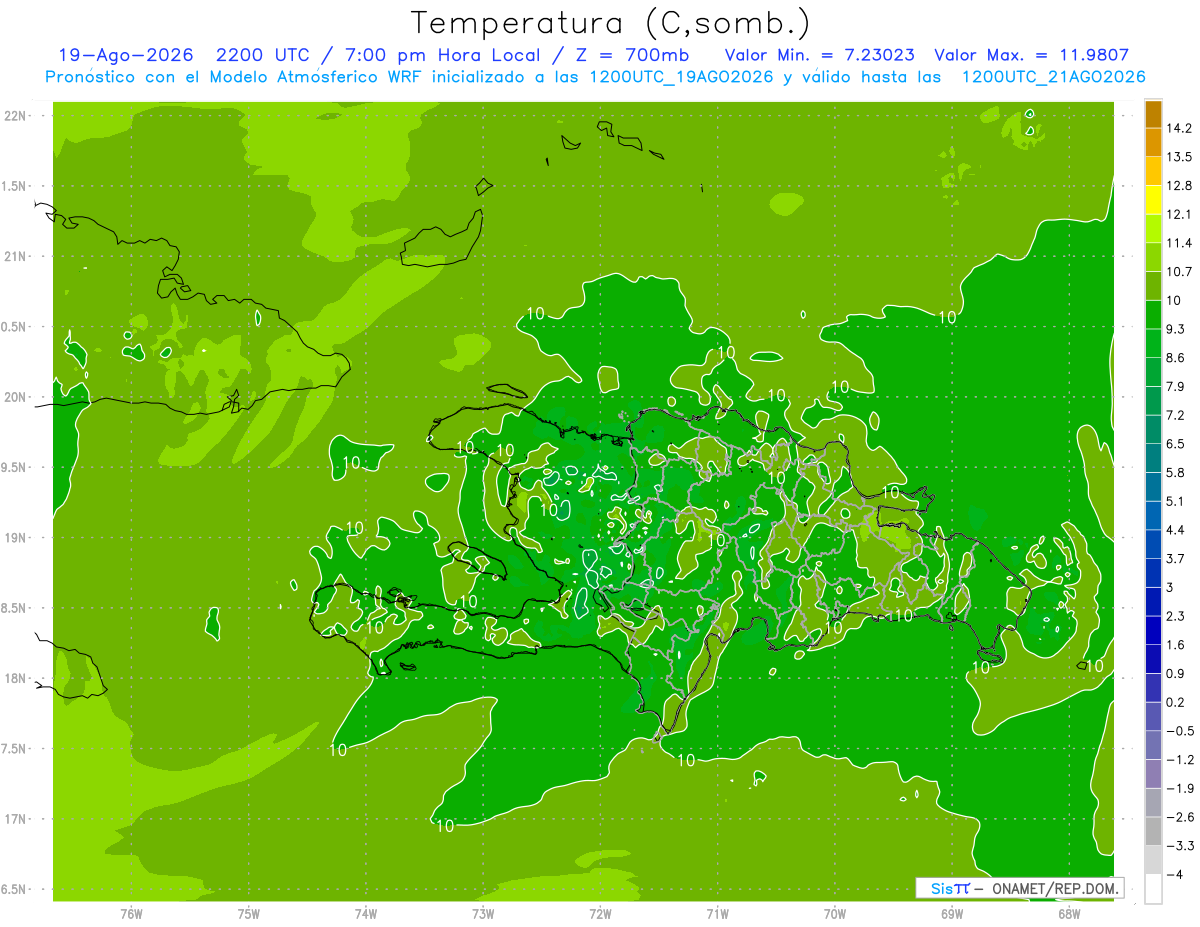The height and width of the screenshot is (927, 1200).
Task: Click the '18N' latitude axis label
Action: pyautogui.click(x=17, y=678)
